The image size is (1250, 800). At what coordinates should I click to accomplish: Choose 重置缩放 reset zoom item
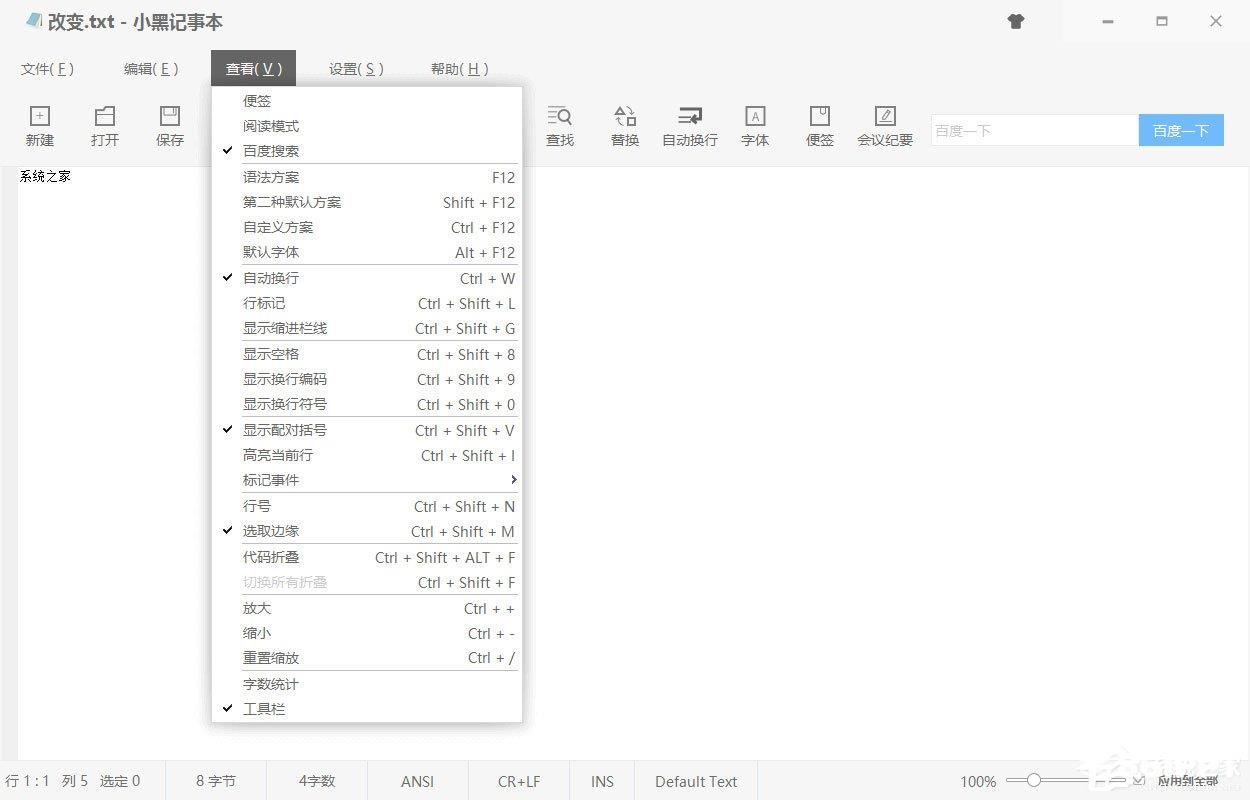pos(367,658)
